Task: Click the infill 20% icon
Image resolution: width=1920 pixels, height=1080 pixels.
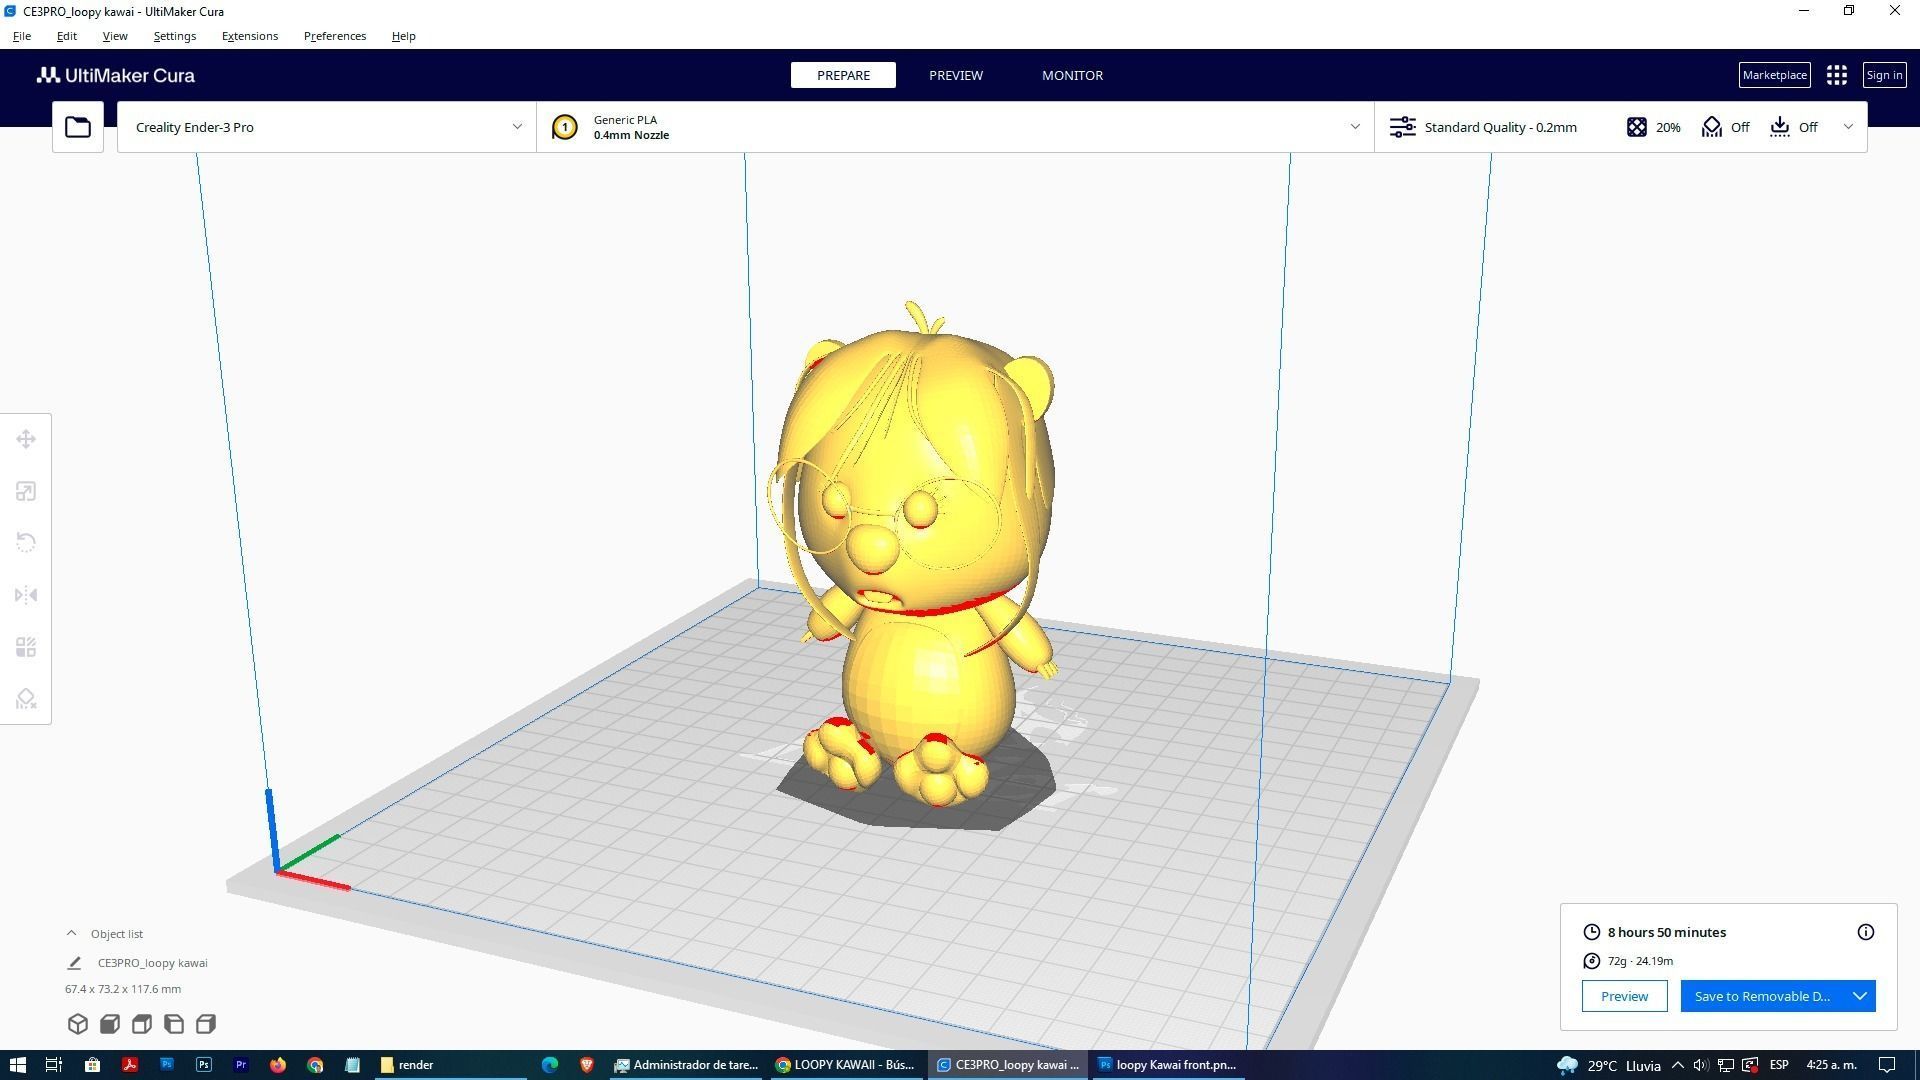Action: [x=1637, y=127]
